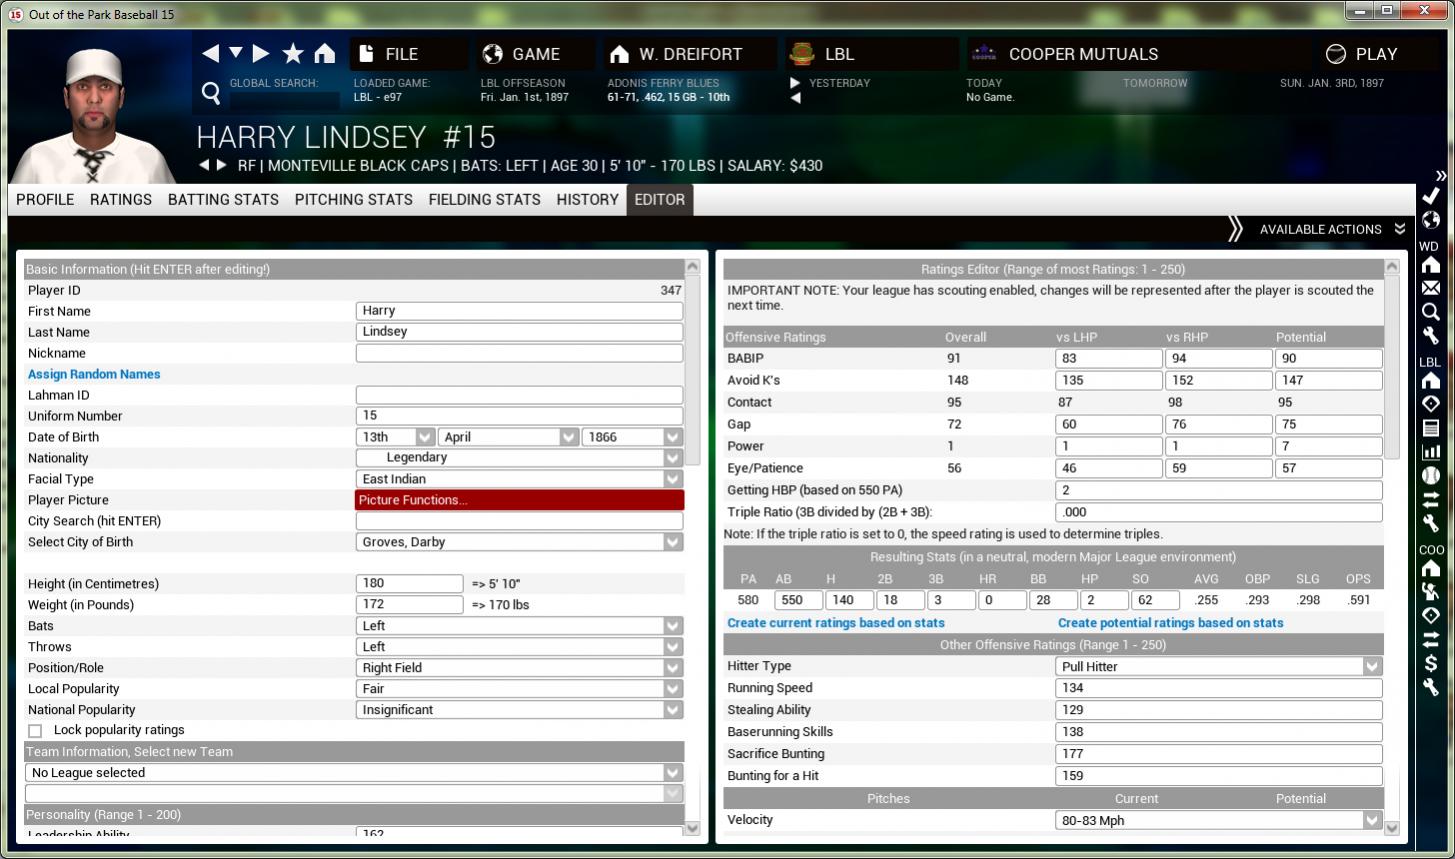1455x859 pixels.
Task: Open the bookmarks star icon
Action: [x=293, y=54]
